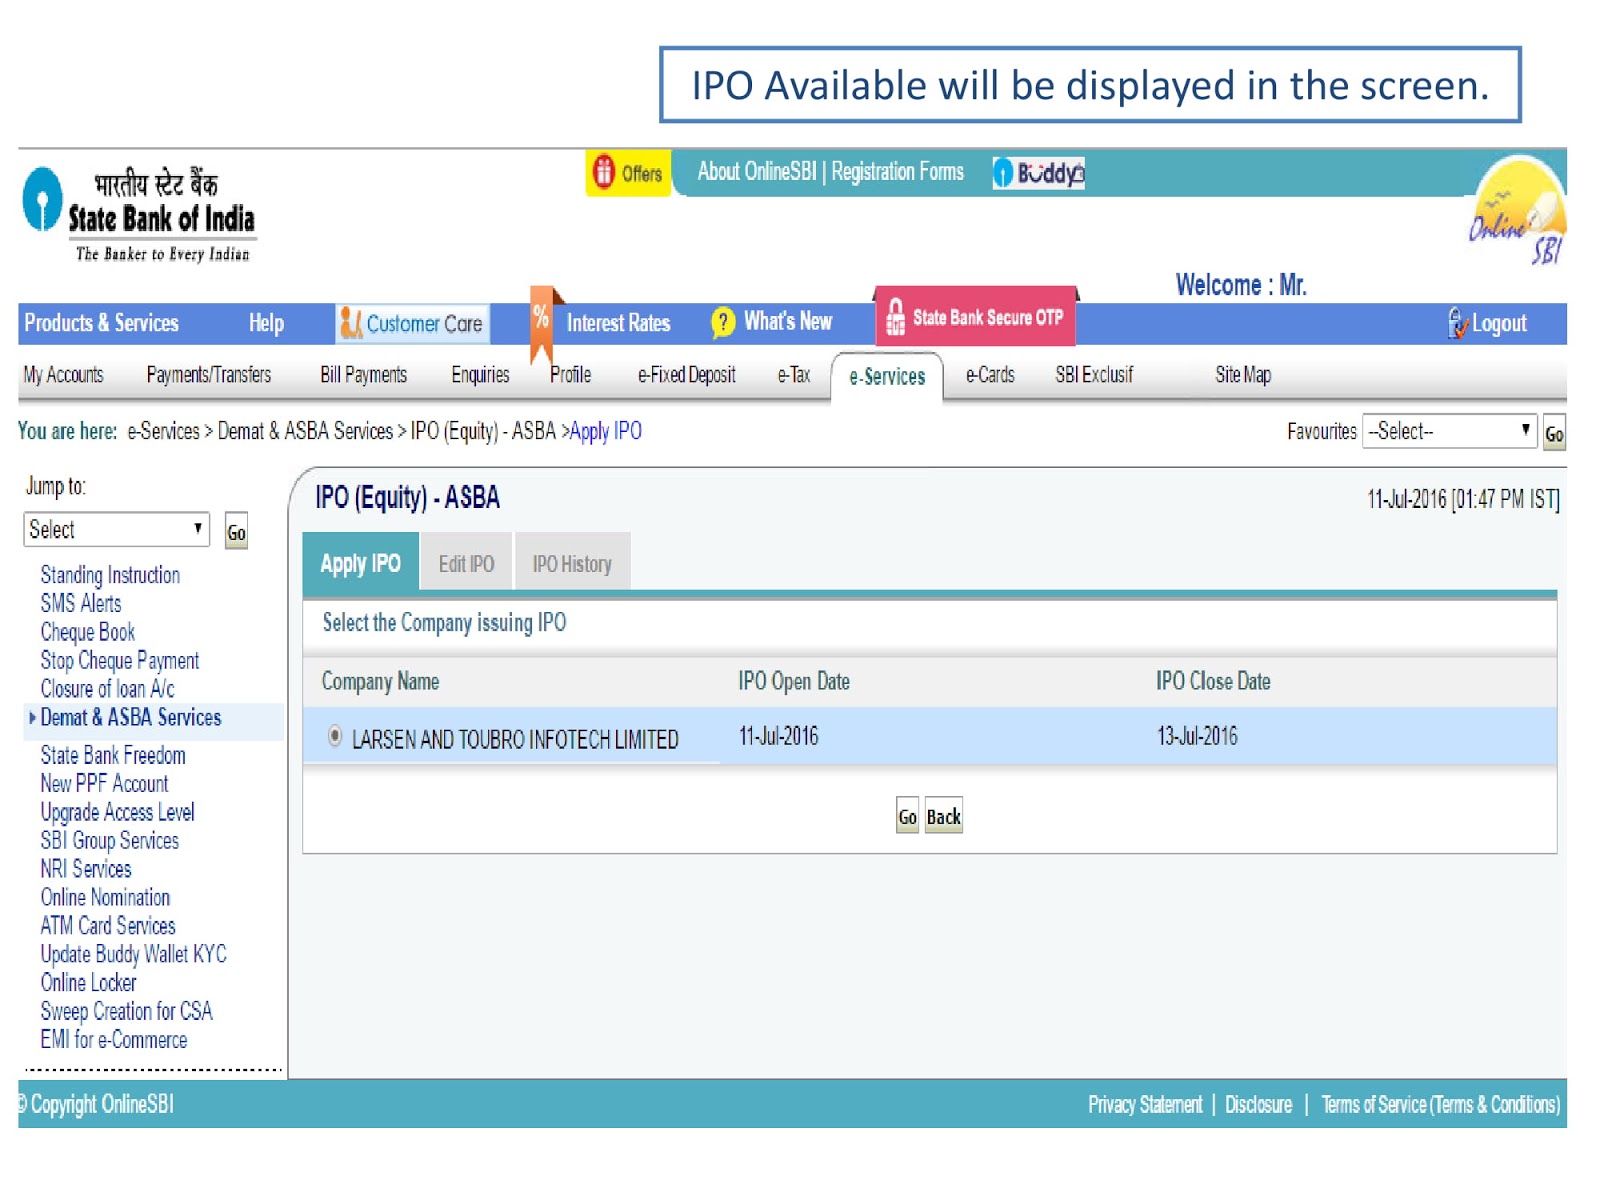The height and width of the screenshot is (1200, 1600).
Task: Open the My Accounts menu
Action: point(64,375)
